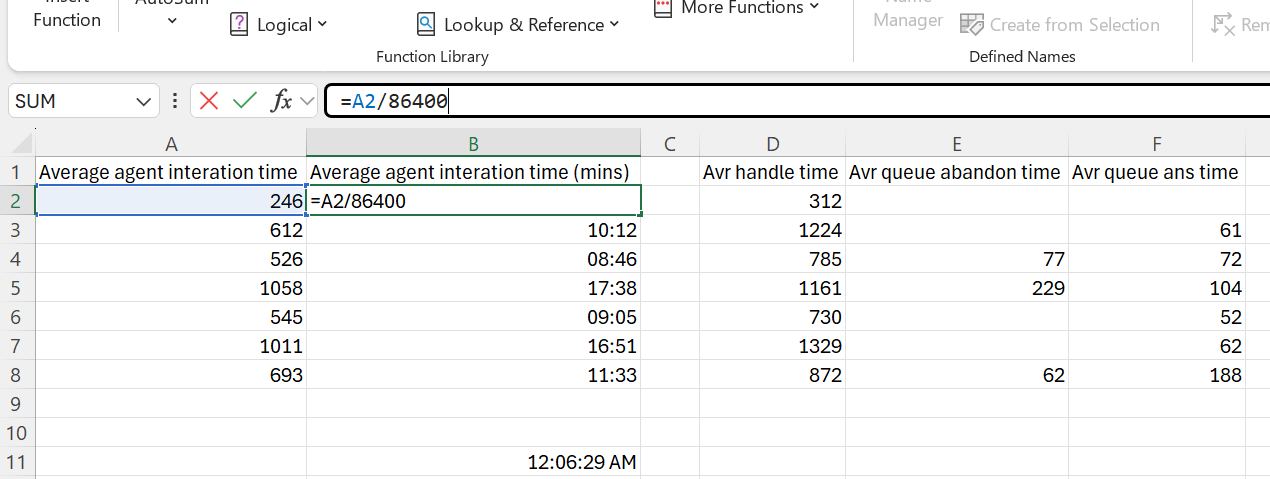The height and width of the screenshot is (479, 1270).
Task: Click cell F8 containing 188
Action: pyautogui.click(x=1157, y=375)
